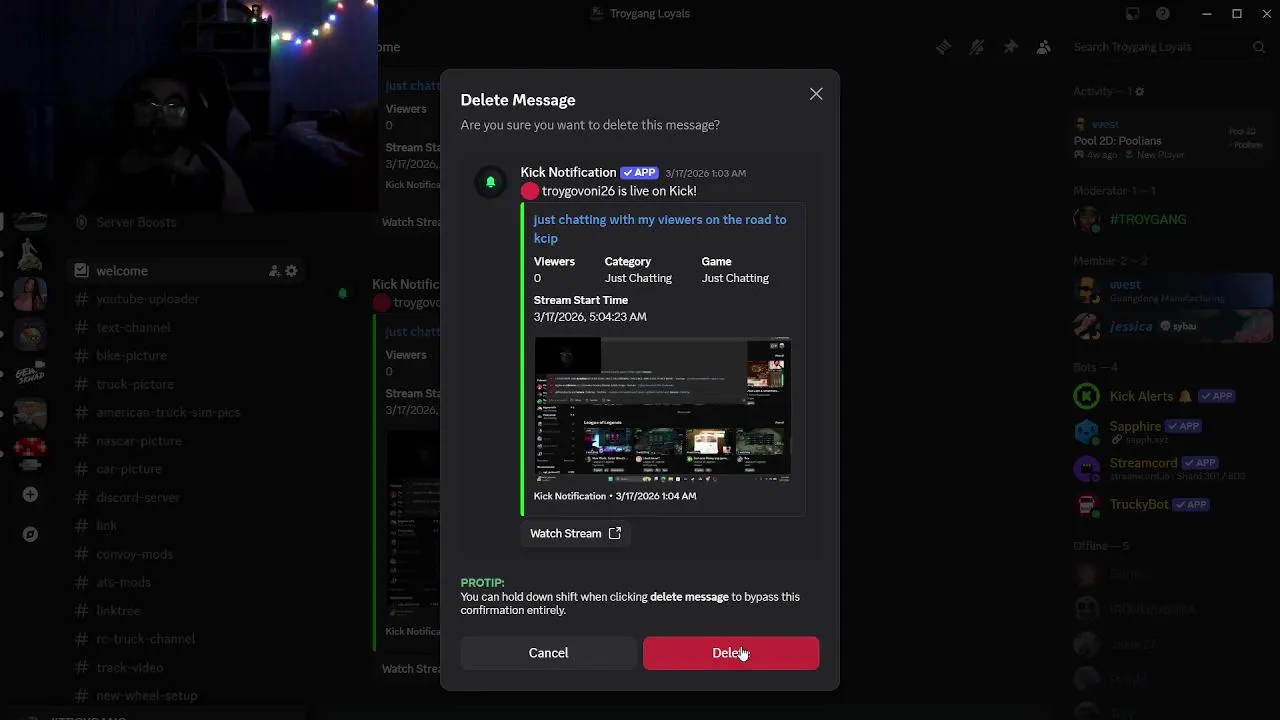Image resolution: width=1280 pixels, height=720 pixels.
Task: Open the help question mark icon
Action: (x=1163, y=14)
